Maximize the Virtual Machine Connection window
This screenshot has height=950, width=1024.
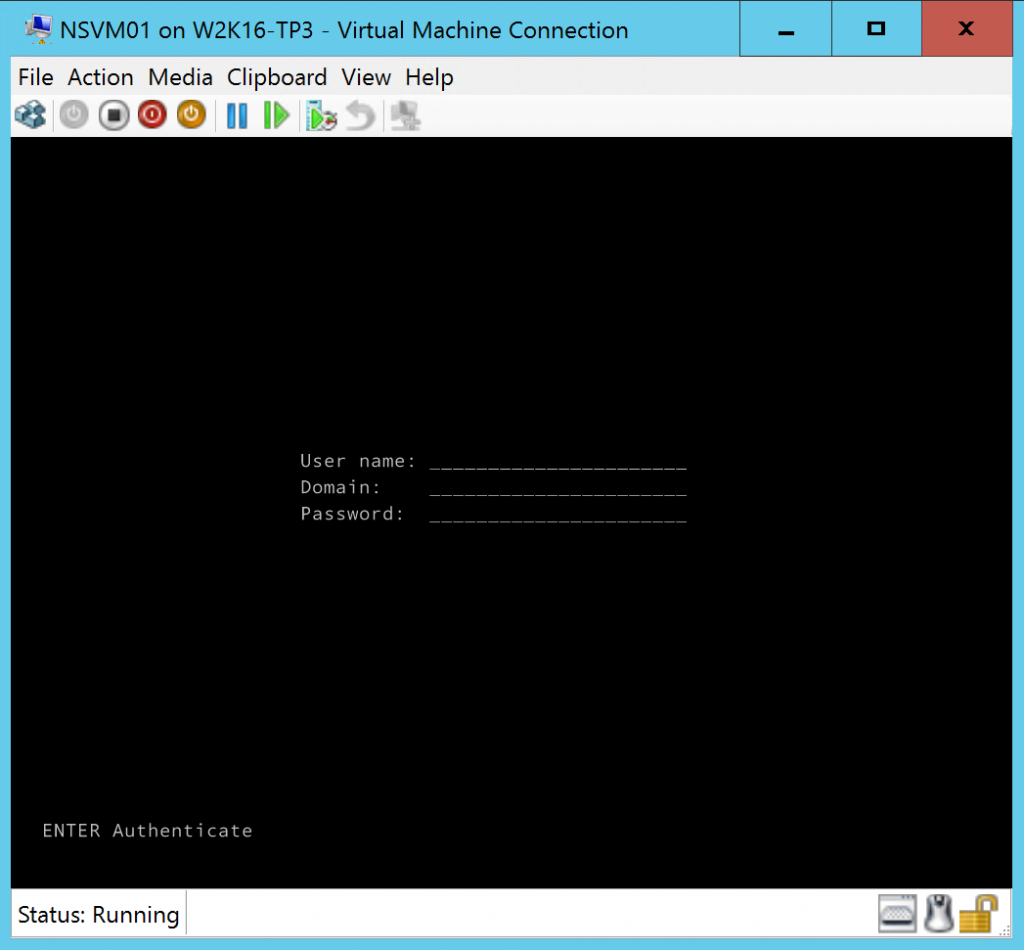[876, 29]
